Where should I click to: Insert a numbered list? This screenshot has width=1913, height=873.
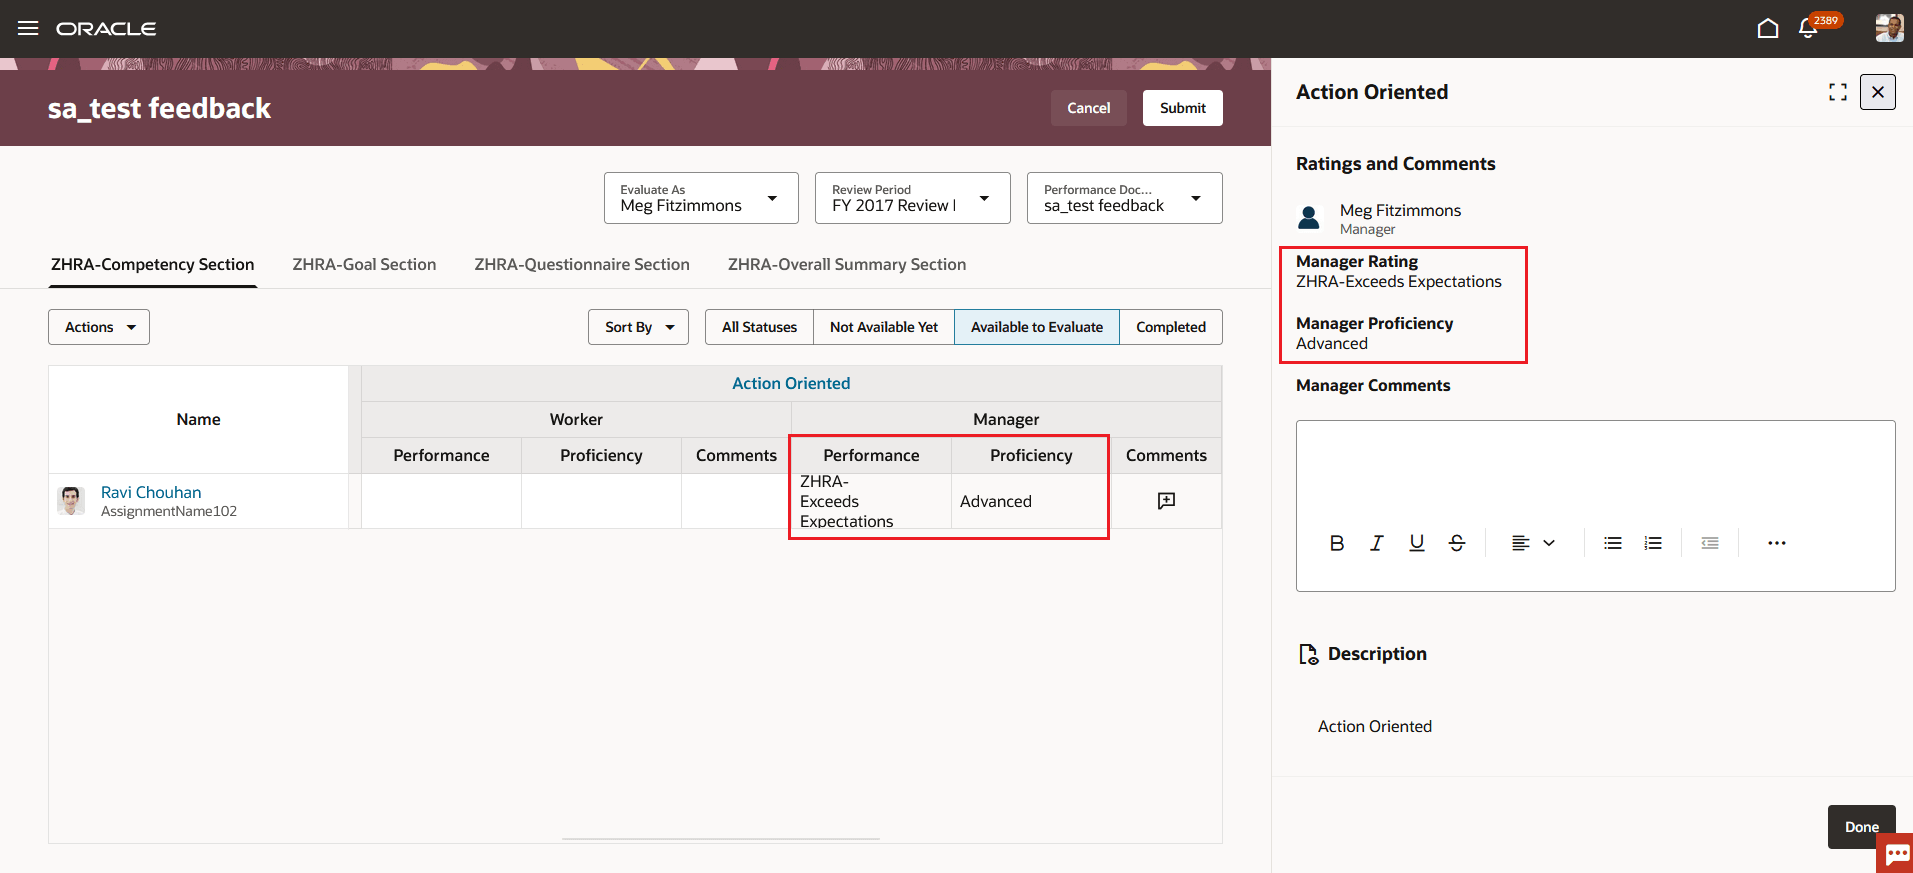pyautogui.click(x=1653, y=543)
